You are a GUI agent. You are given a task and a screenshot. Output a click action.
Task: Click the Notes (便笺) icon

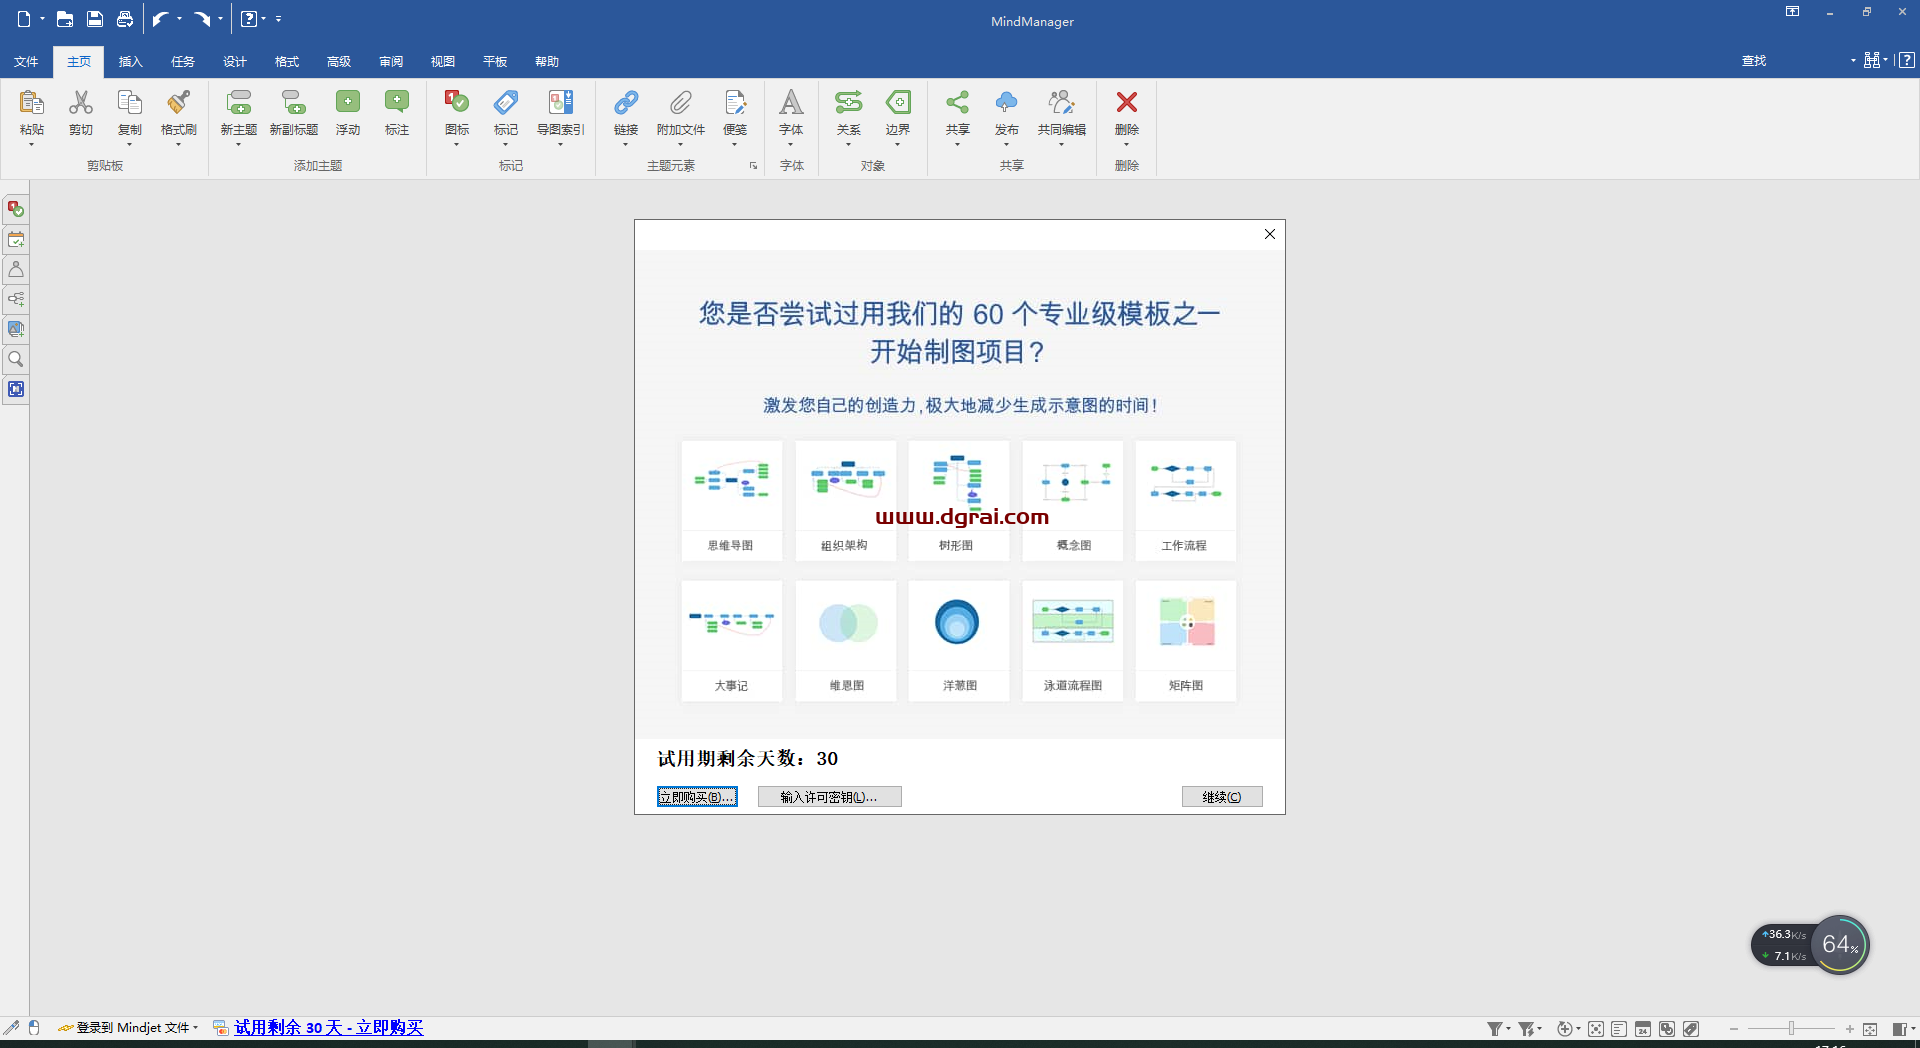pos(735,102)
